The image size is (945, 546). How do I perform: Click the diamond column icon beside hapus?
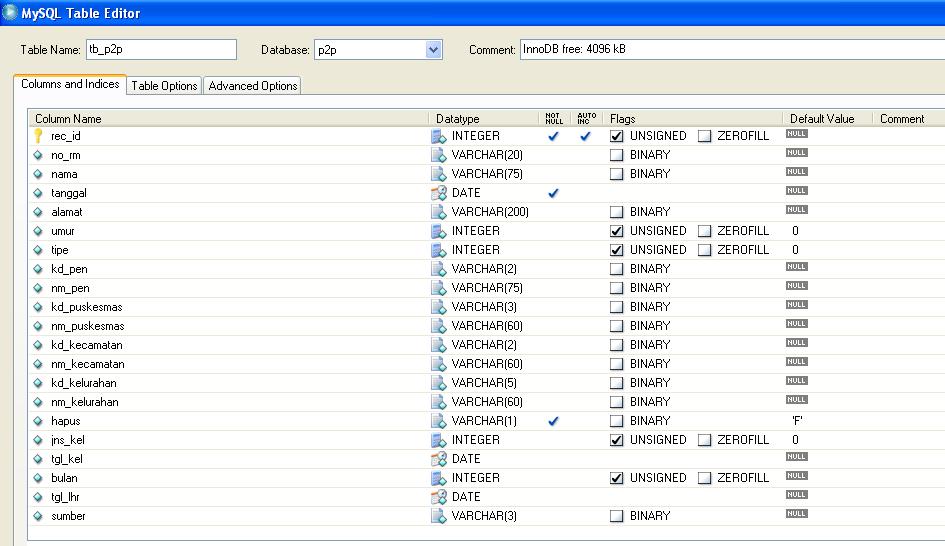pos(38,421)
